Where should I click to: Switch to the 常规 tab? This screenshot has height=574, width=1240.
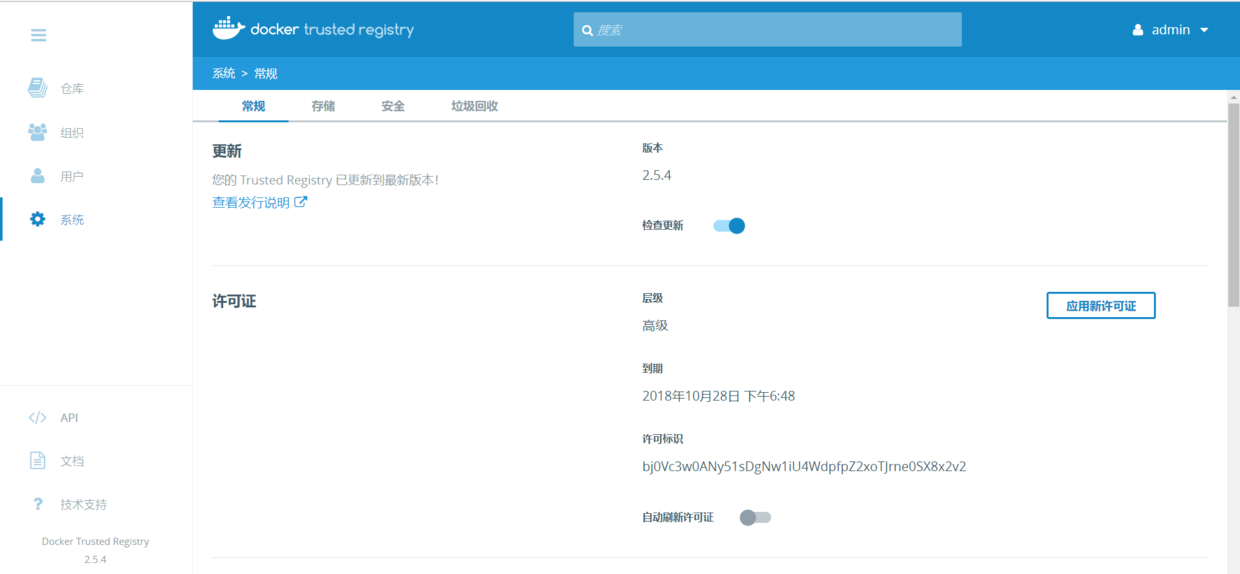pyautogui.click(x=254, y=106)
